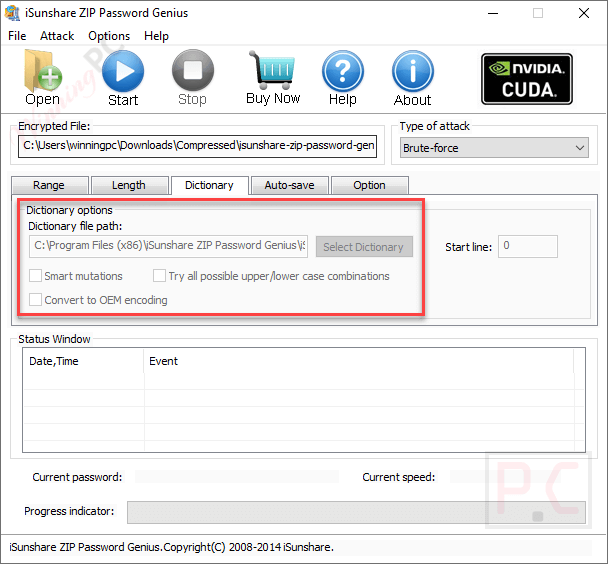608x564 pixels.
Task: Switch to the Auto-save tab
Action: click(290, 185)
